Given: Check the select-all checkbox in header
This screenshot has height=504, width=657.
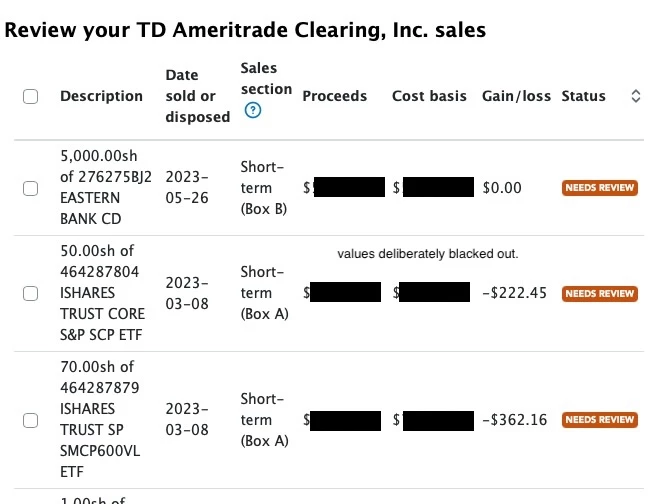Looking at the screenshot, I should [x=31, y=96].
